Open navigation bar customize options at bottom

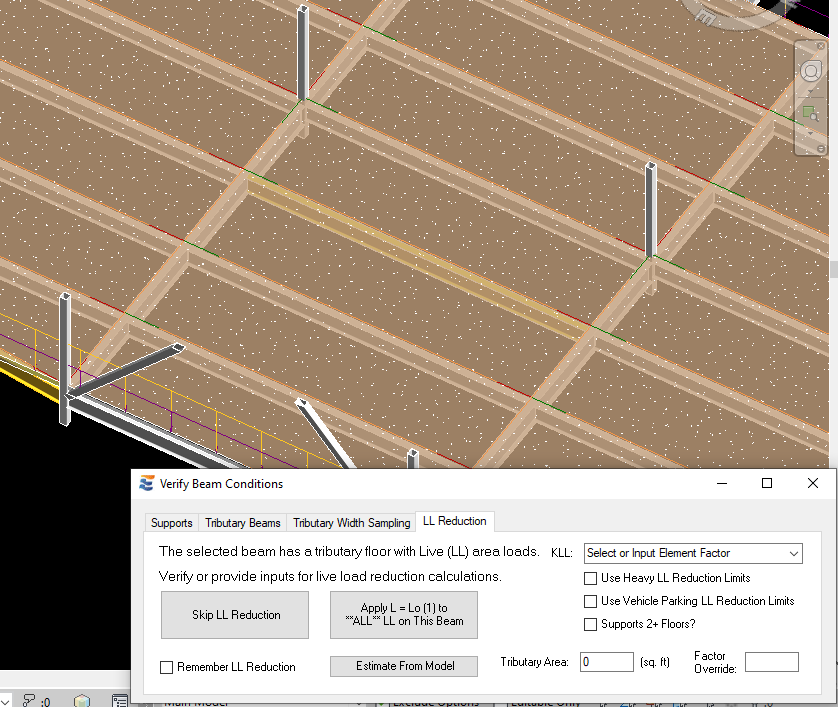pyautogui.click(x=821, y=149)
